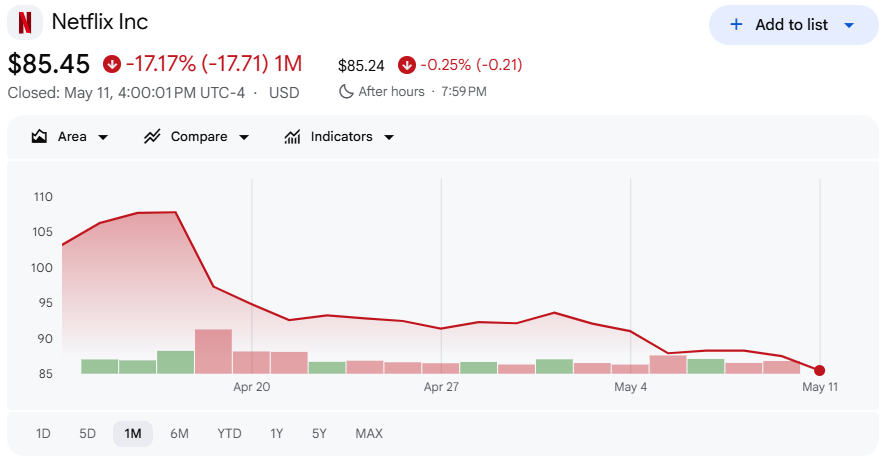Switch to the 5D time range
The height and width of the screenshot is (469, 893).
pyautogui.click(x=87, y=434)
